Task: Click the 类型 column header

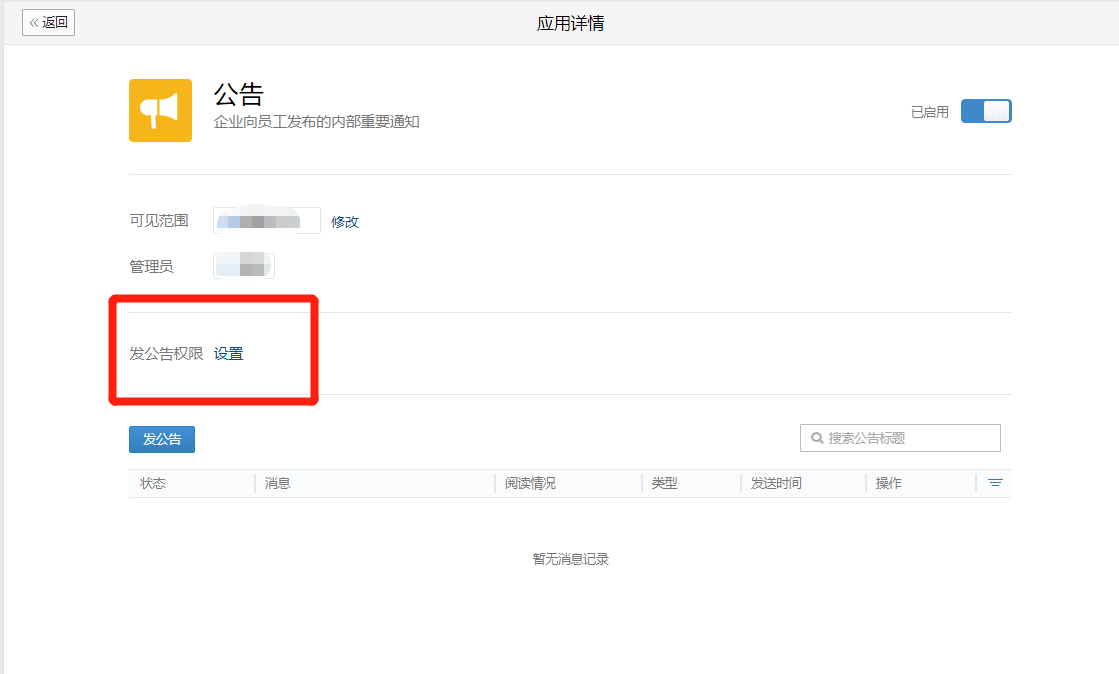Action: pyautogui.click(x=665, y=482)
